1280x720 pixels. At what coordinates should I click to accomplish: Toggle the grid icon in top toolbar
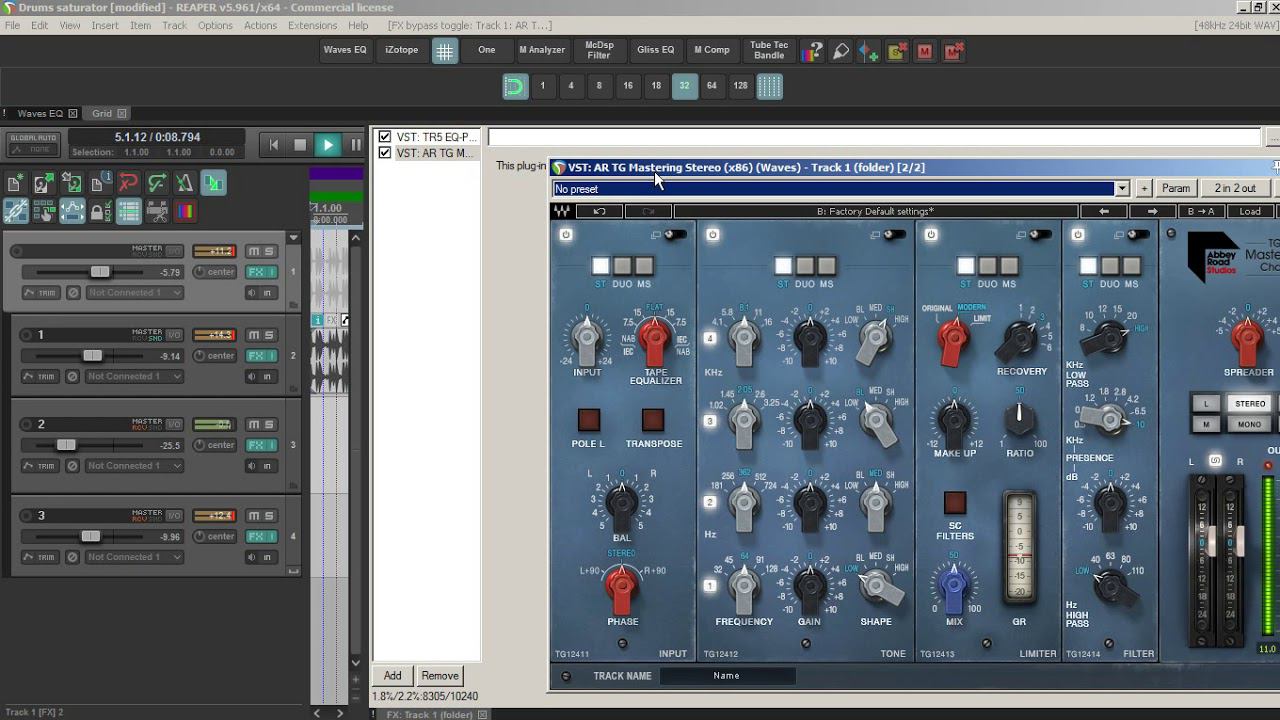[x=445, y=51]
